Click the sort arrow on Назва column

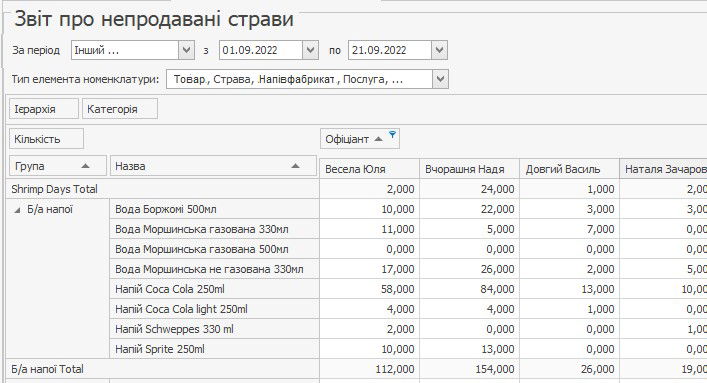(295, 166)
